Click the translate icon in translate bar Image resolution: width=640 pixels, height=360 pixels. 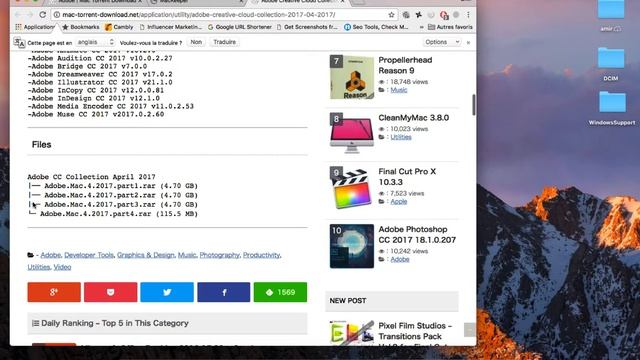coord(19,42)
